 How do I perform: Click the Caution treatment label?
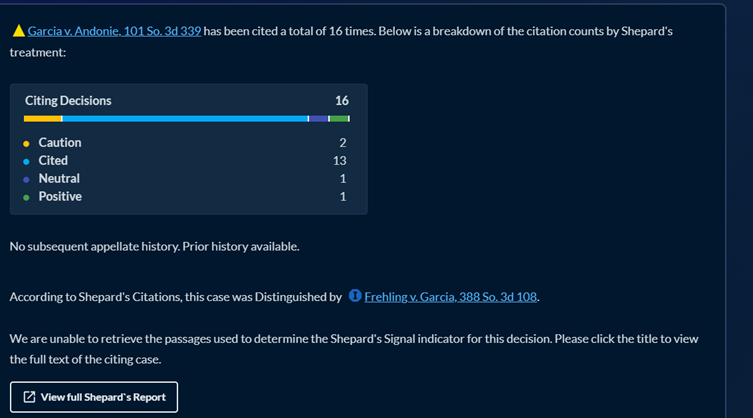(60, 143)
